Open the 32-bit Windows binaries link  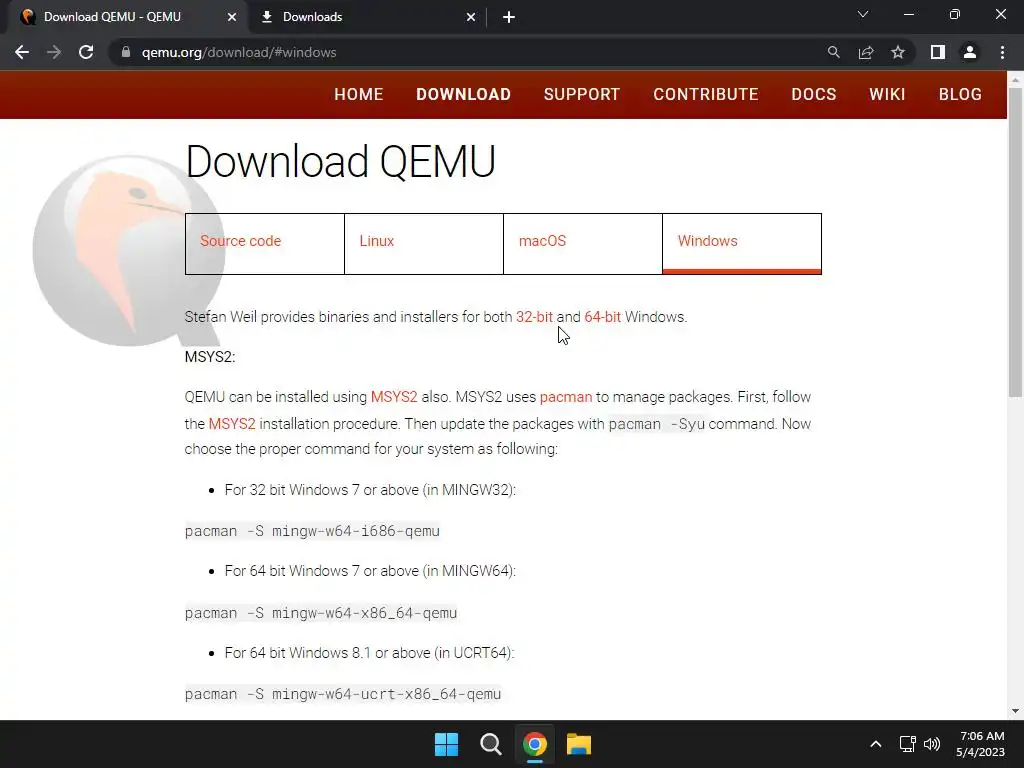pos(534,317)
